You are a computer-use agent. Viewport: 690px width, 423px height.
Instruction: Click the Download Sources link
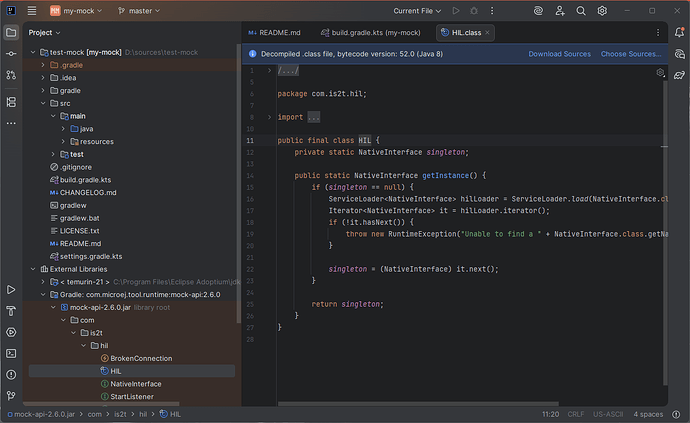point(559,54)
